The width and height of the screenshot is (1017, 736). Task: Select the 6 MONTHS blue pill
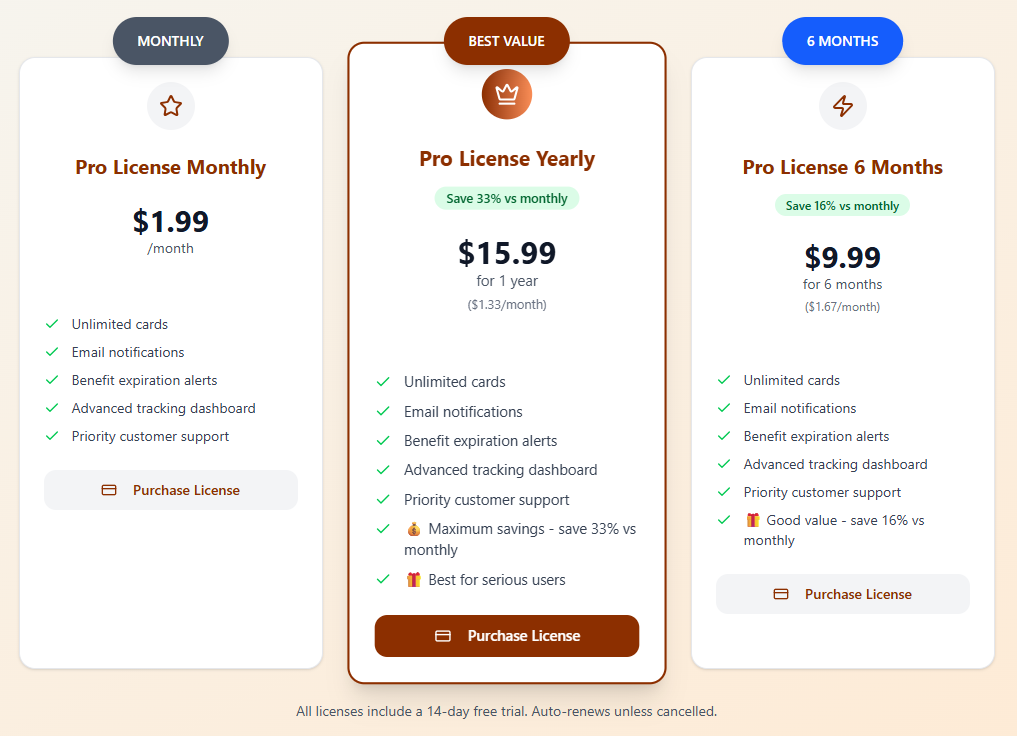tap(842, 41)
